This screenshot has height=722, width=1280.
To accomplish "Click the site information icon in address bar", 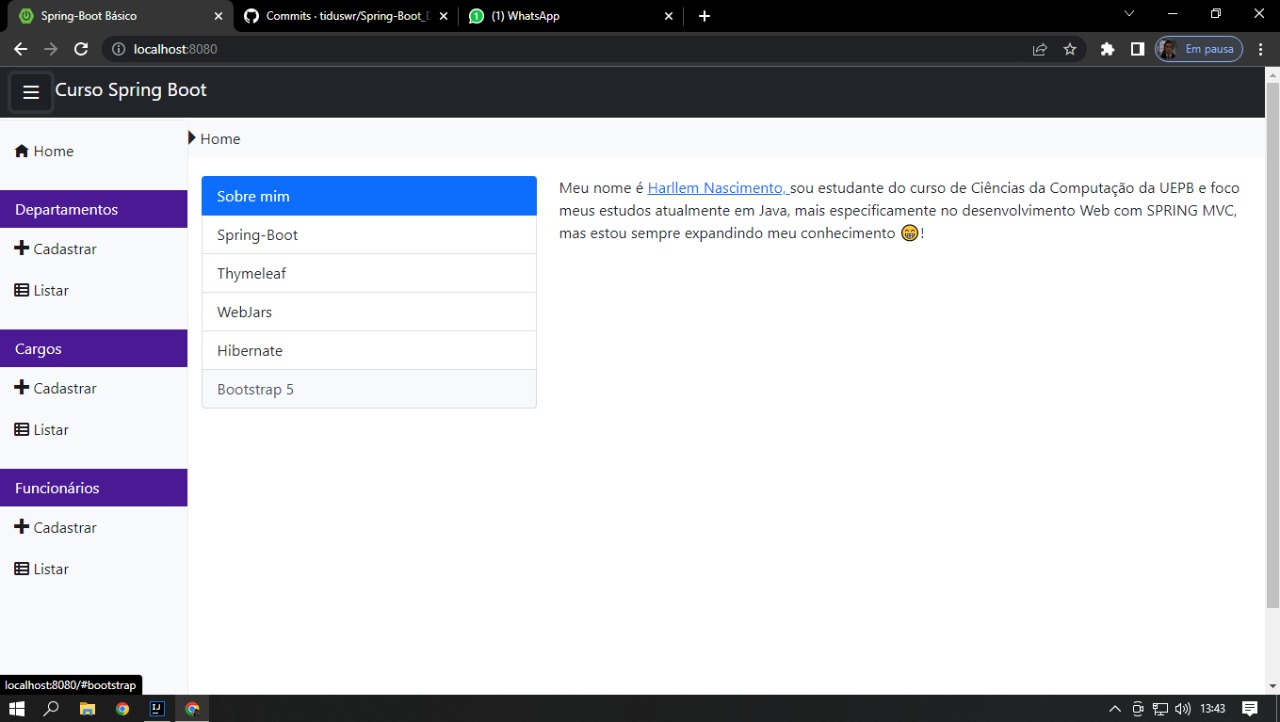I will point(118,49).
